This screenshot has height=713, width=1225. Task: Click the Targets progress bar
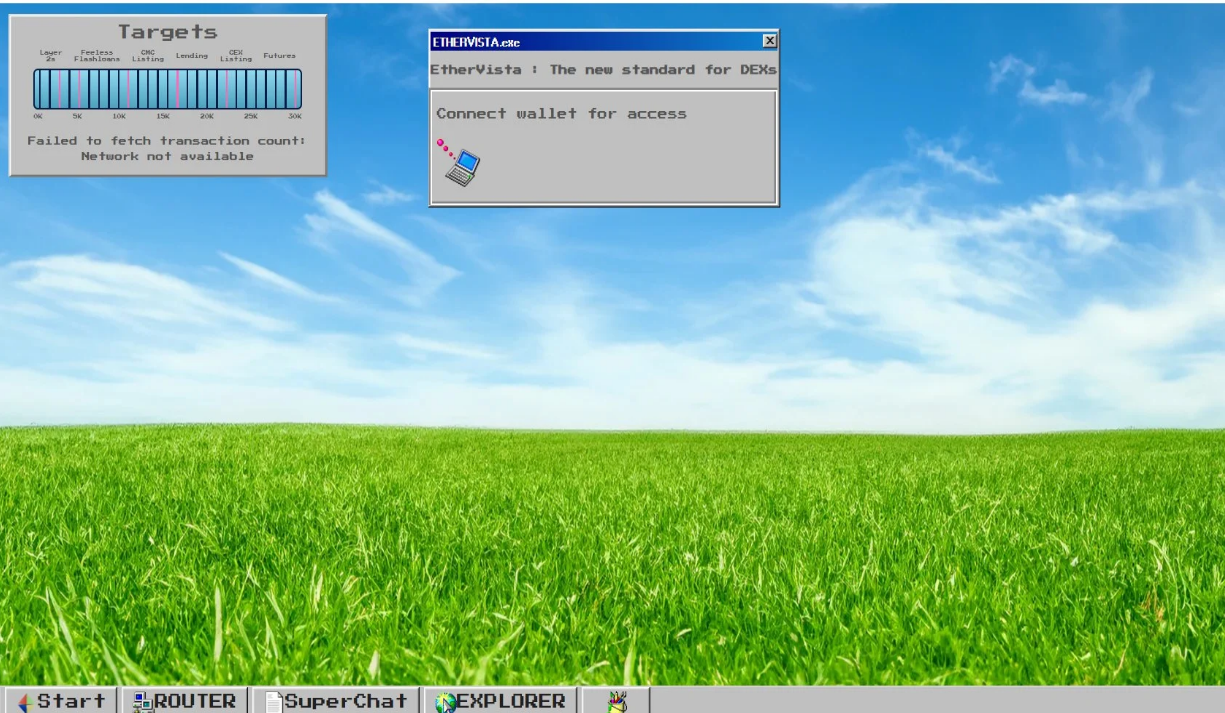tap(167, 89)
